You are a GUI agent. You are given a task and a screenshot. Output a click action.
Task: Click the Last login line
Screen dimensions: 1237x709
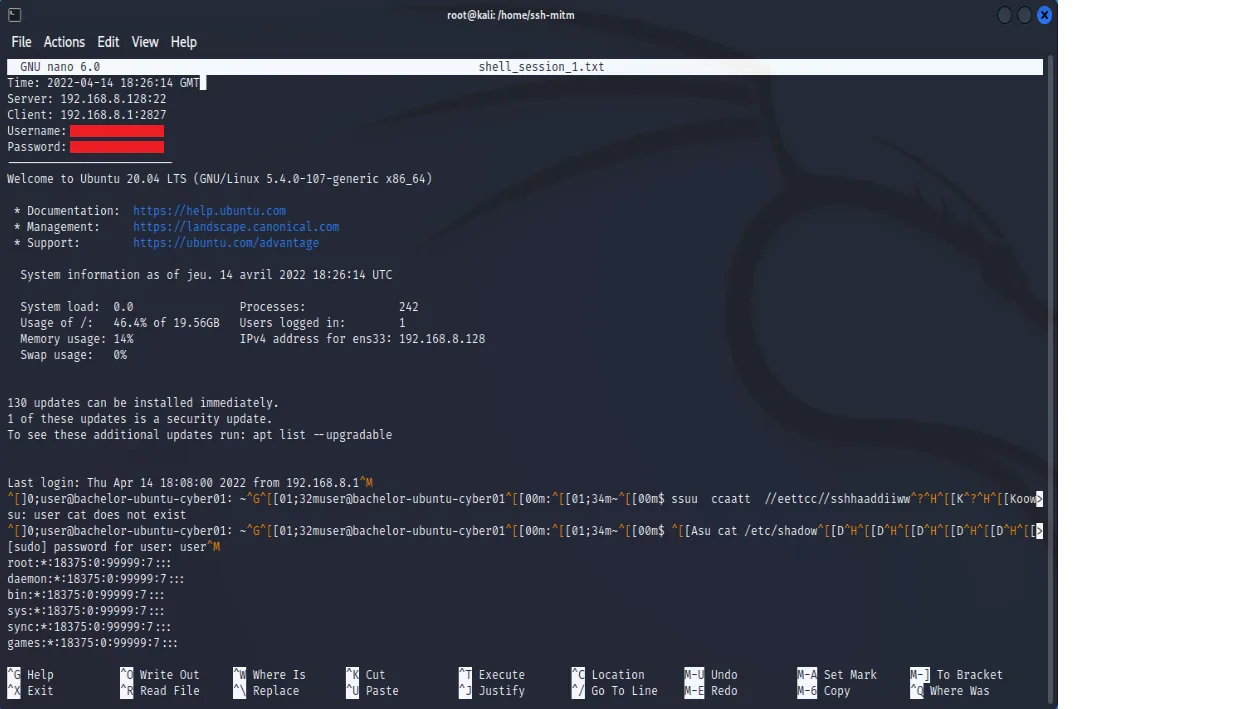(x=190, y=483)
